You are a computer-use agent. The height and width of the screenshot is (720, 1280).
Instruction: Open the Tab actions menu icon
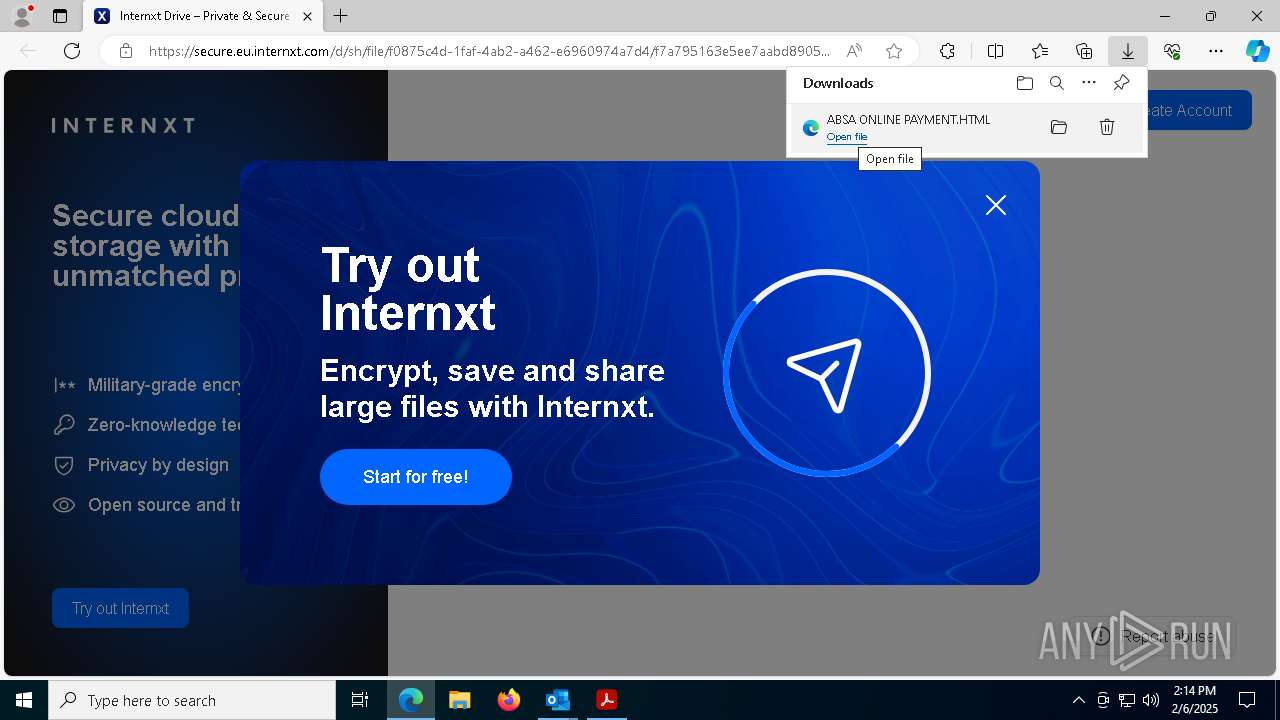(x=59, y=16)
